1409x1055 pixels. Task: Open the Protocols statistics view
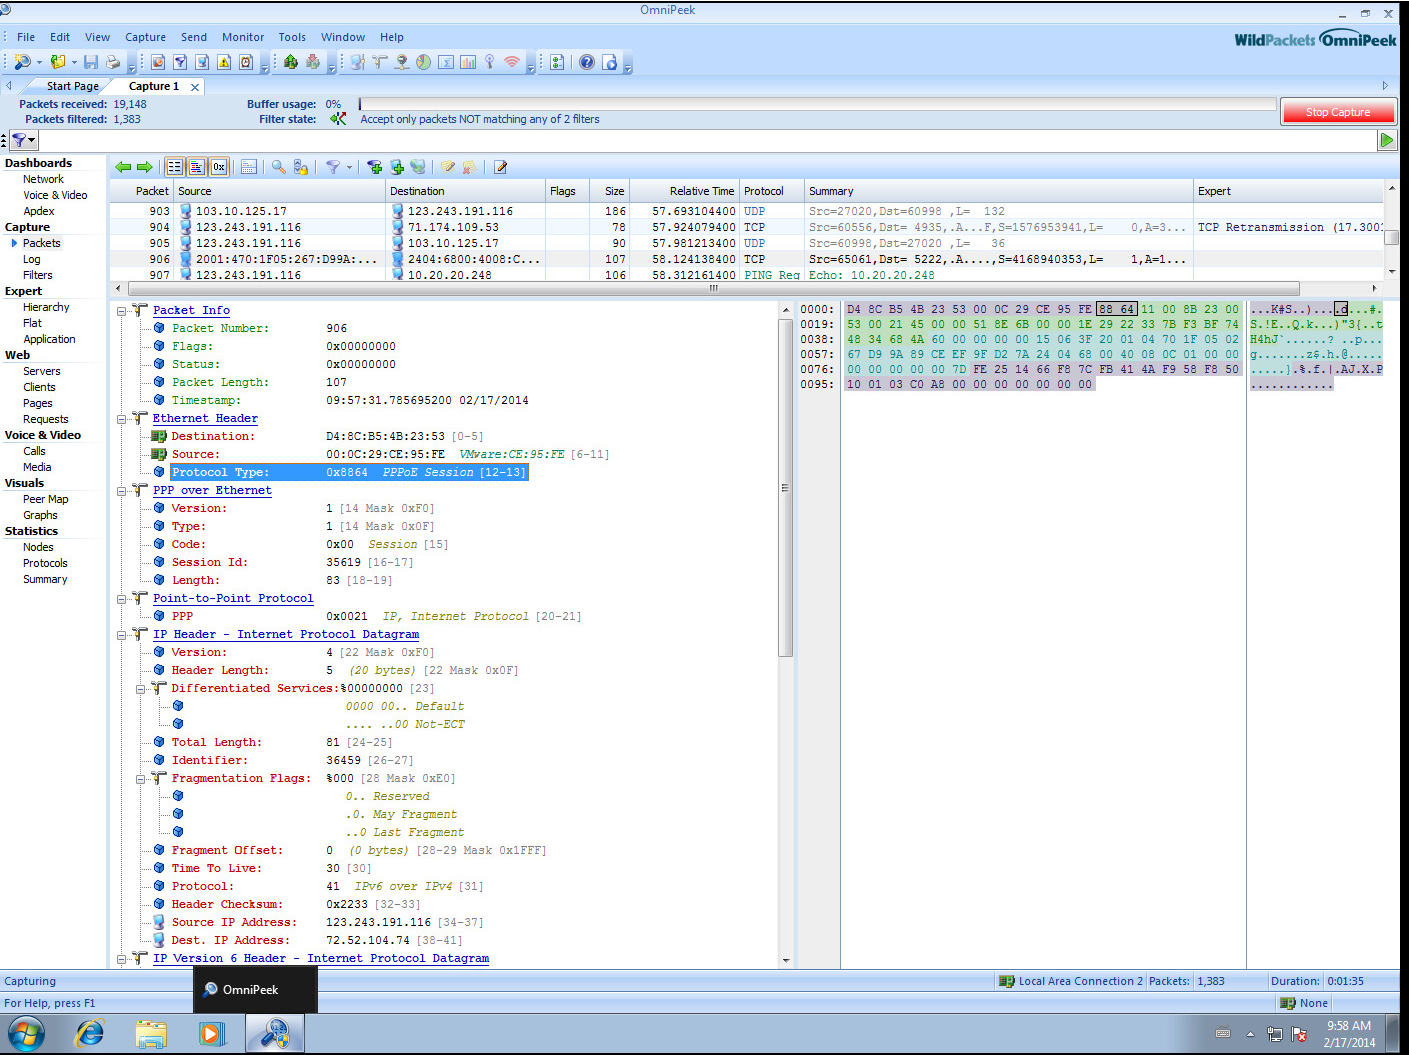coord(45,563)
